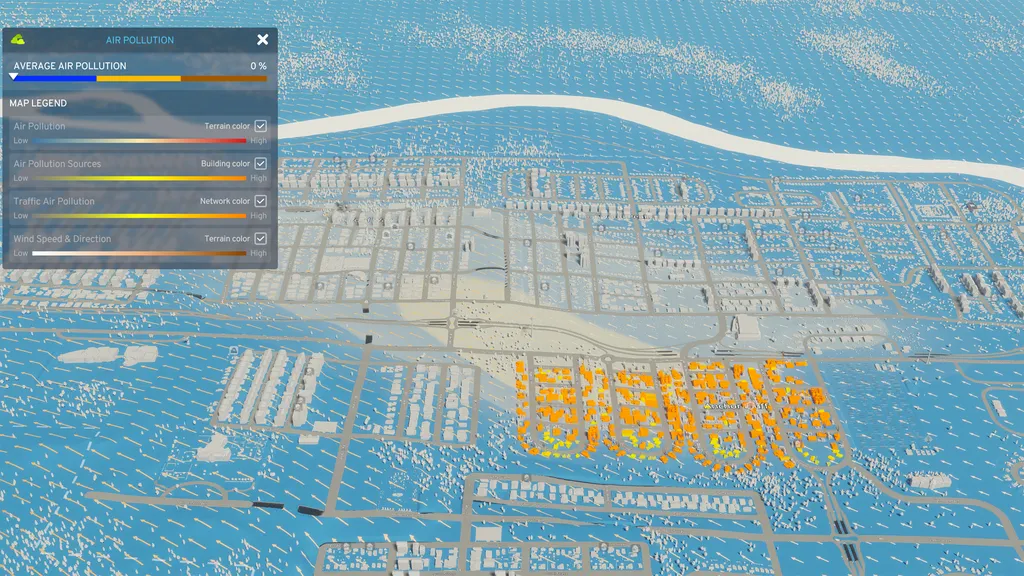Viewport: 1024px width, 576px height.
Task: Click the Air Pollution panel title
Action: 140,40
